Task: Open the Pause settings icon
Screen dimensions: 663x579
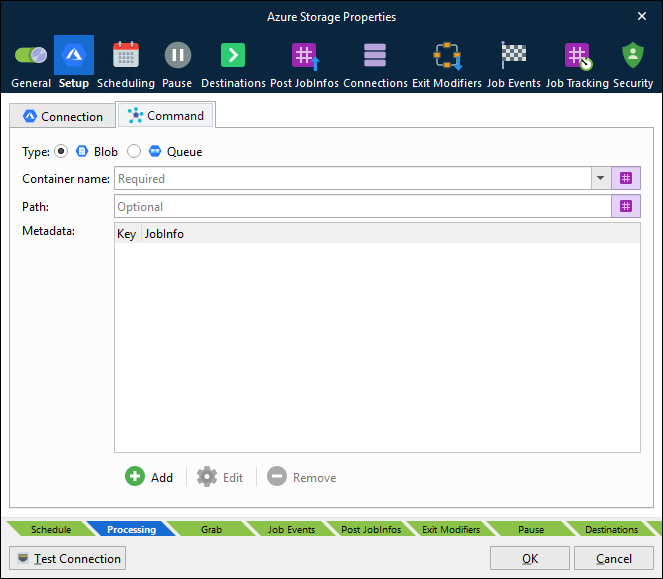Action: coord(178,55)
